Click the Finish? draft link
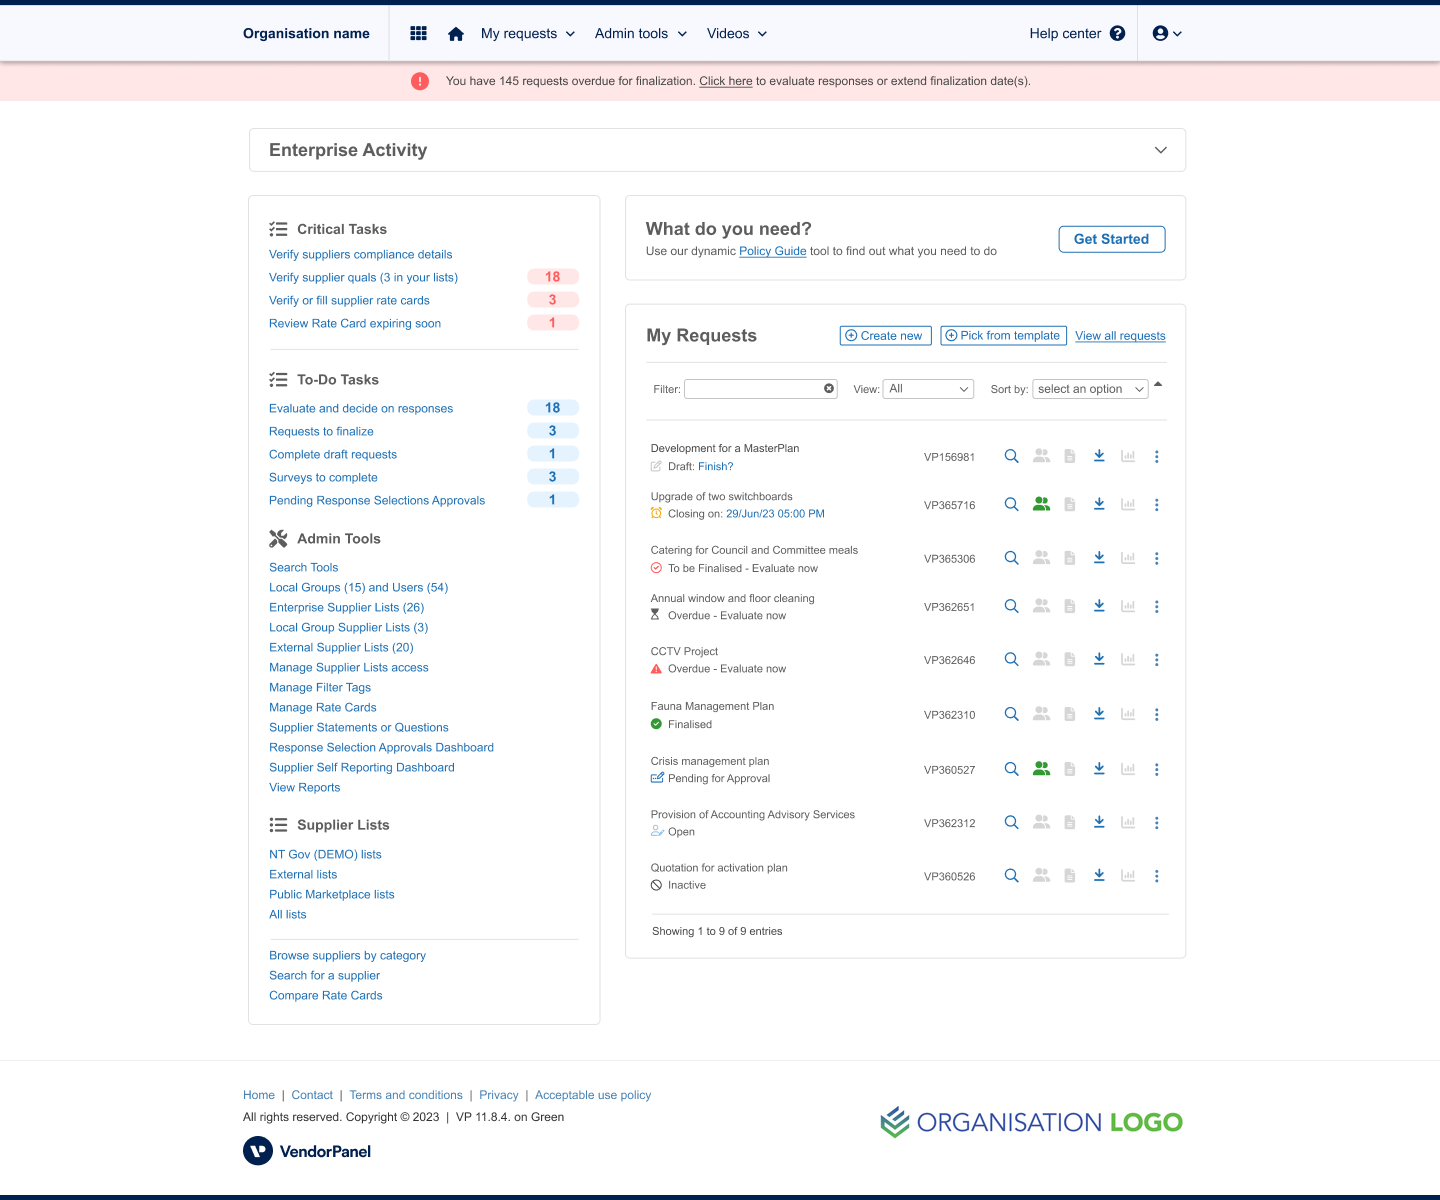Image resolution: width=1440 pixels, height=1200 pixels. pos(716,466)
